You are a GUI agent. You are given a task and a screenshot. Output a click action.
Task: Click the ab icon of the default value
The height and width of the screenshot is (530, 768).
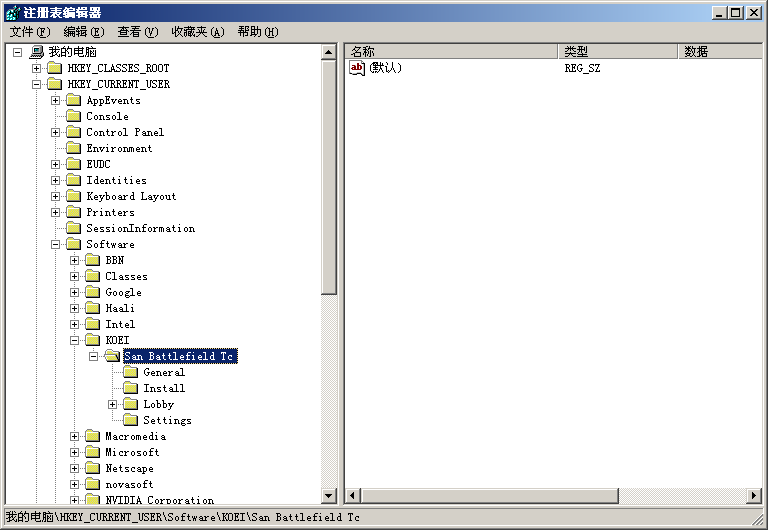click(357, 68)
